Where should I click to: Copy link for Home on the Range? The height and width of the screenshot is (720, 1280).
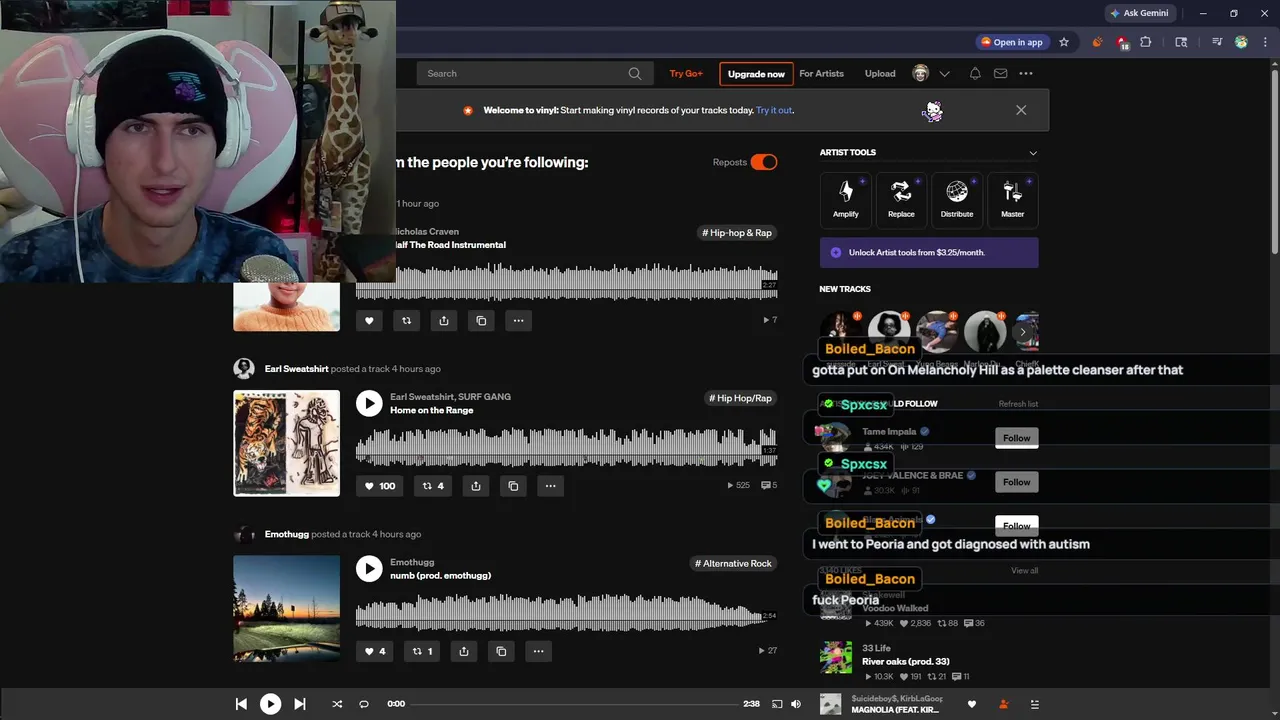513,486
